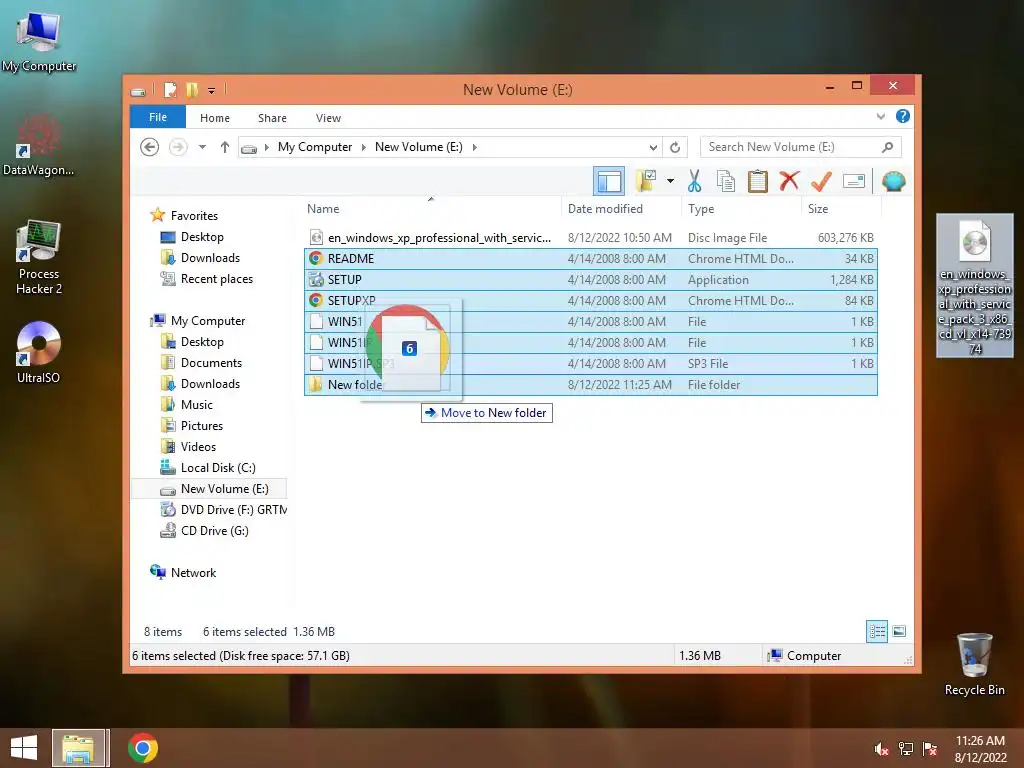The image size is (1024, 768).
Task: Click the folder options toolbar icon
Action: point(646,181)
